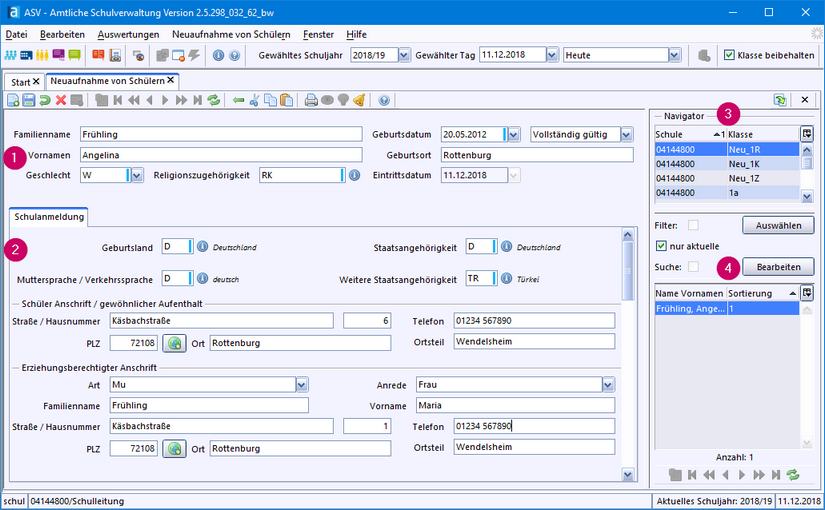Open the Auswertungen menu
825x510 pixels.
[x=129, y=34]
